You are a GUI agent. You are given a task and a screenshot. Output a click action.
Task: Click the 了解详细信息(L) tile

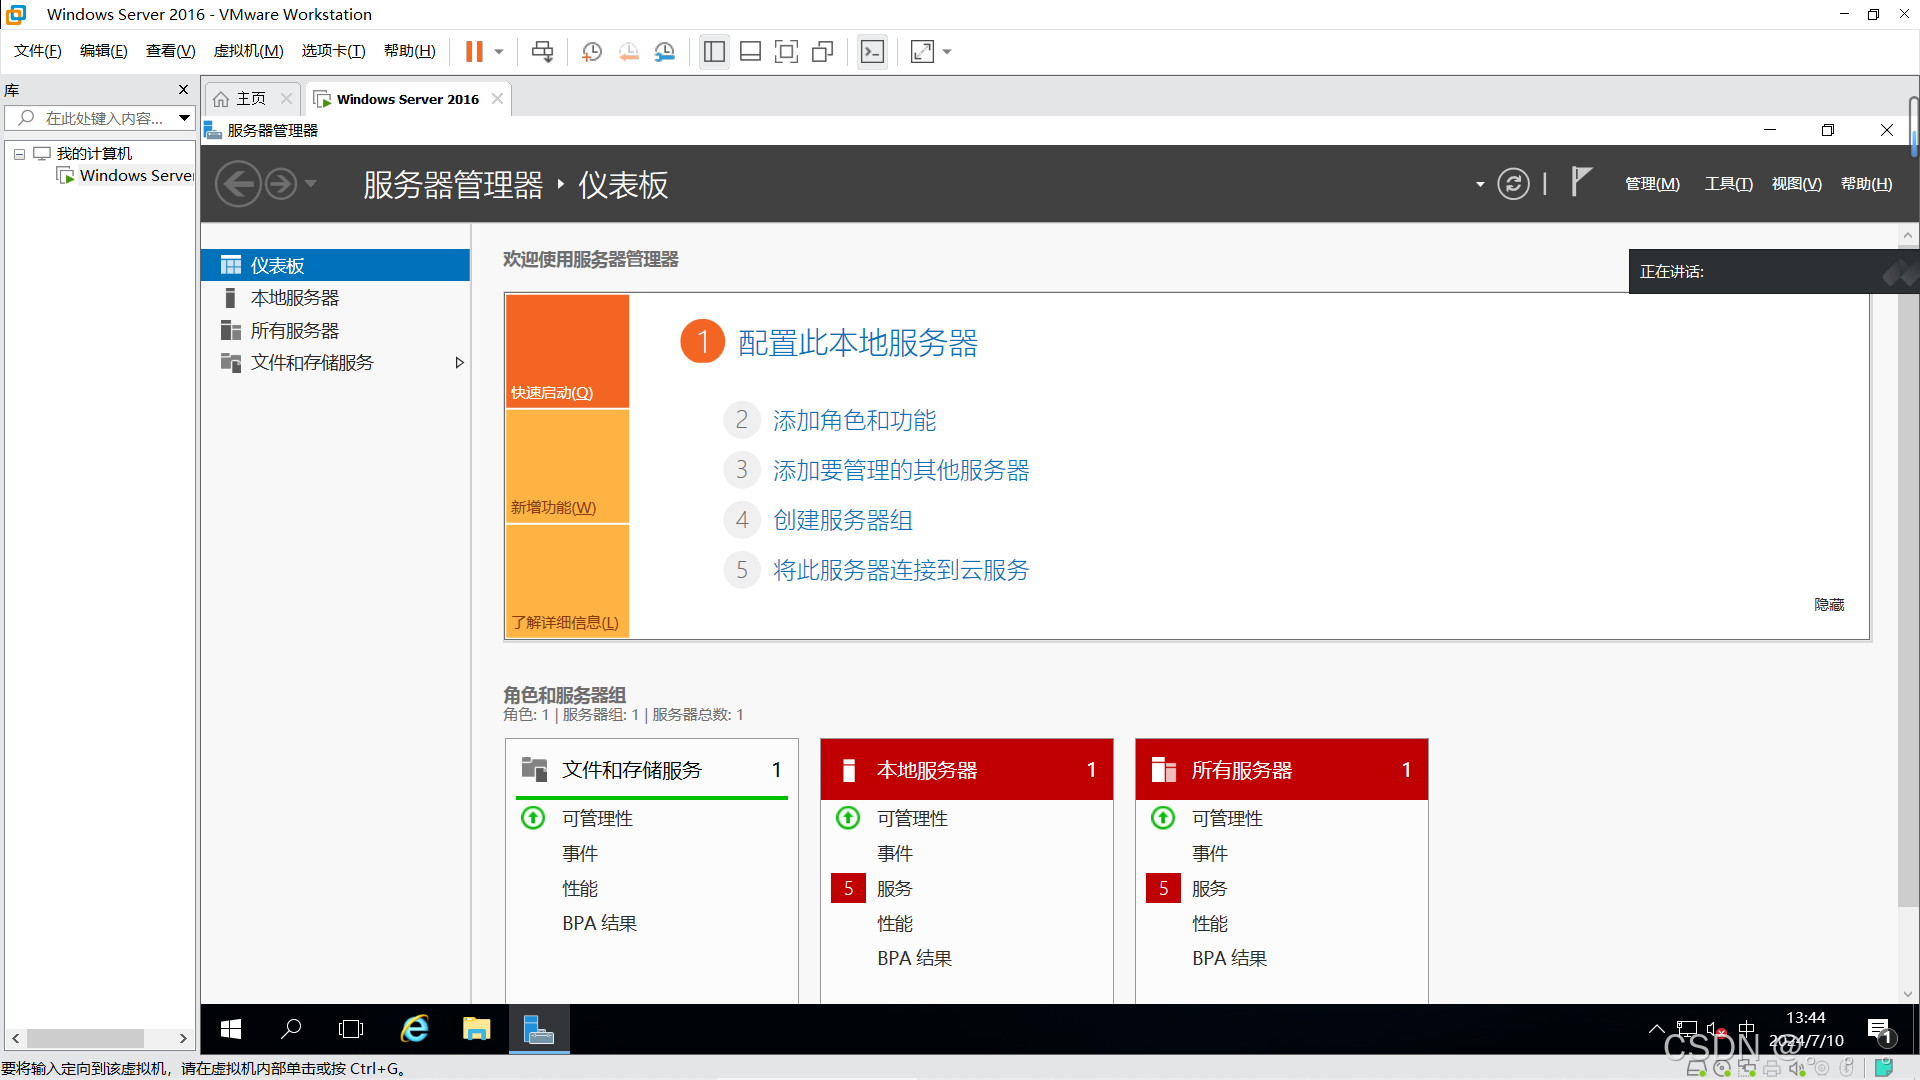[x=567, y=581]
